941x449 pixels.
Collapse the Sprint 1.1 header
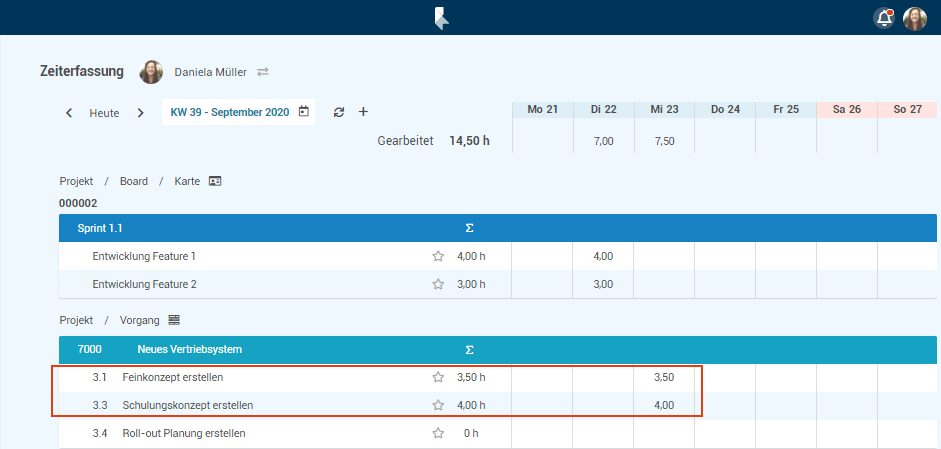498,228
